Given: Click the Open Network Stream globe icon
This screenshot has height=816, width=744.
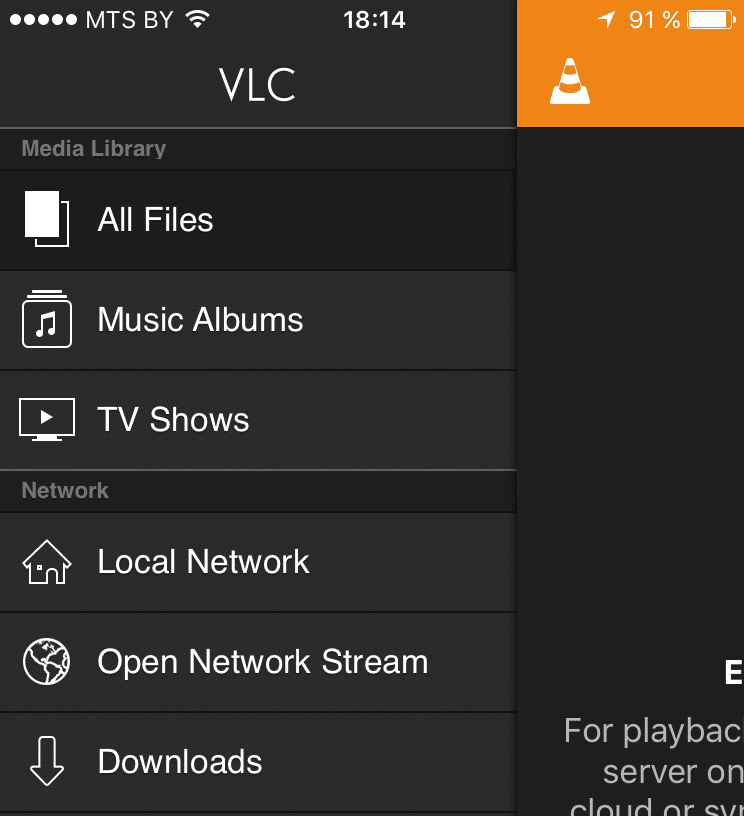Looking at the screenshot, I should 46,662.
